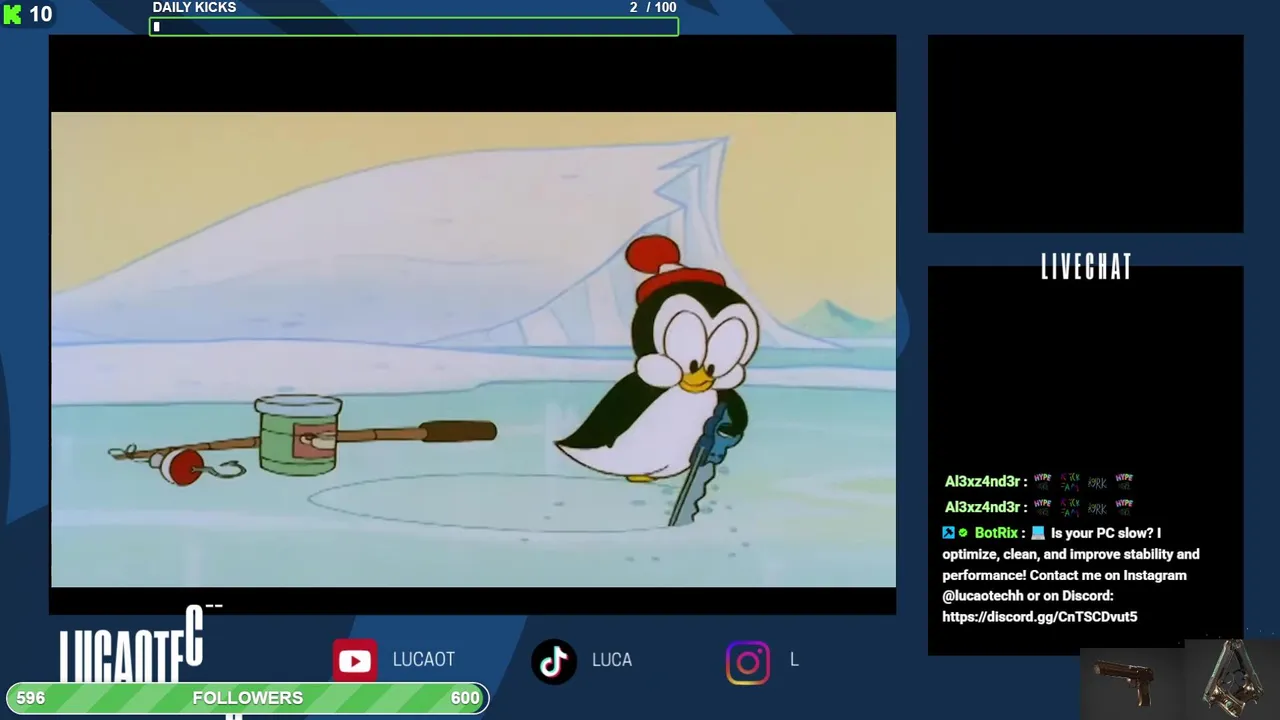This screenshot has width=1280, height=720.
Task: Click the TikTok logo icon
Action: point(554,661)
